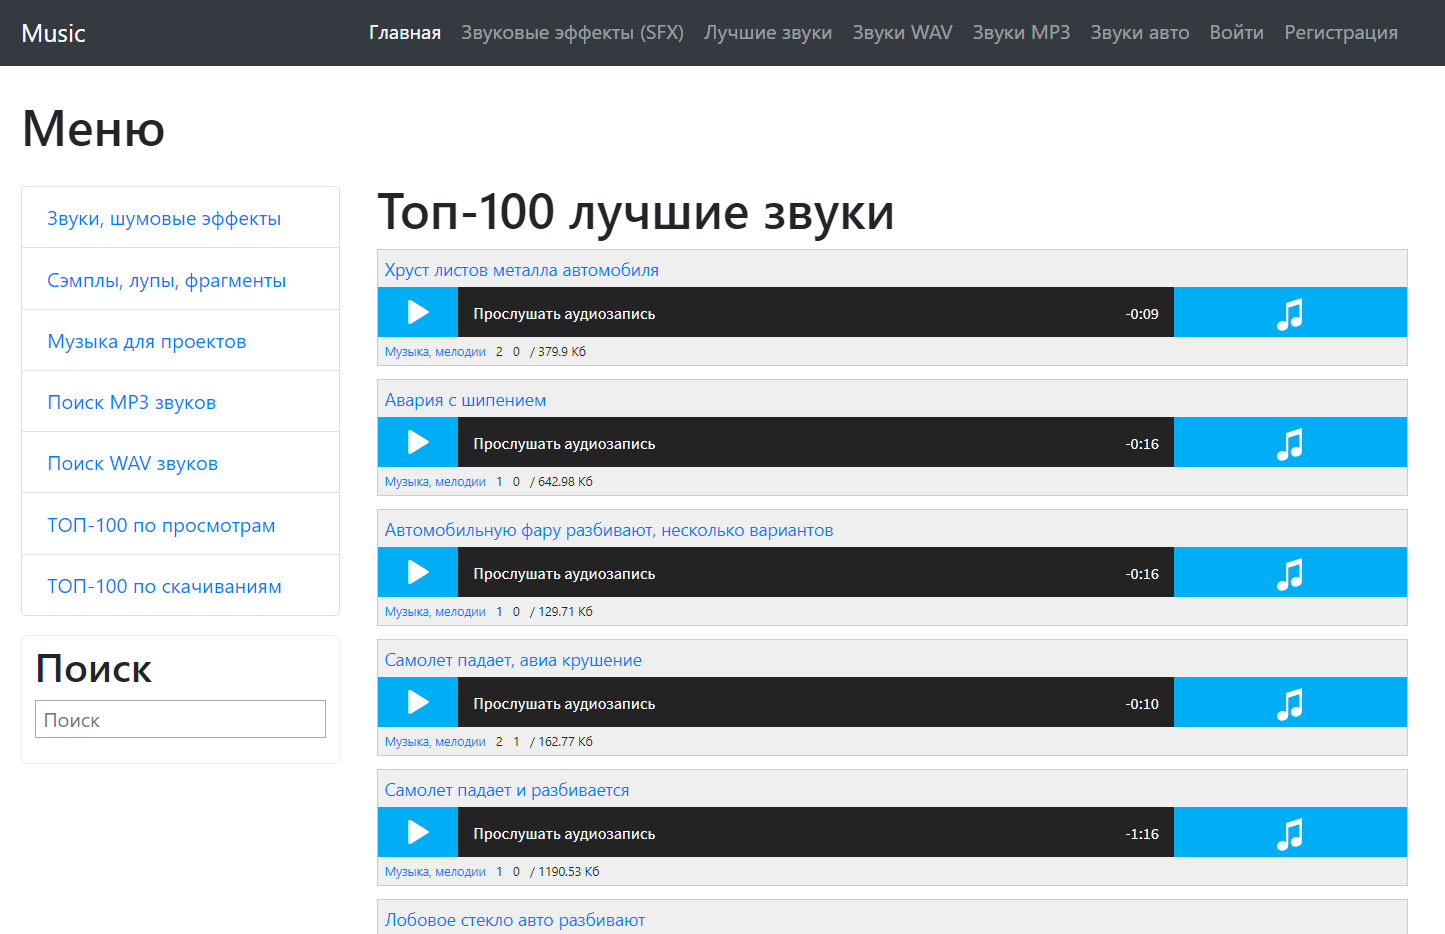Open the 'Лобовое стекло авто разбивают' title link
This screenshot has height=934, width=1445.
pos(514,920)
